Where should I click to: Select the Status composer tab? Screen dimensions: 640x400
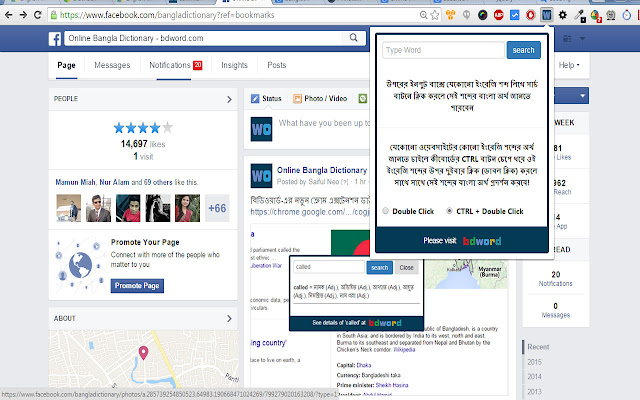[x=266, y=98]
